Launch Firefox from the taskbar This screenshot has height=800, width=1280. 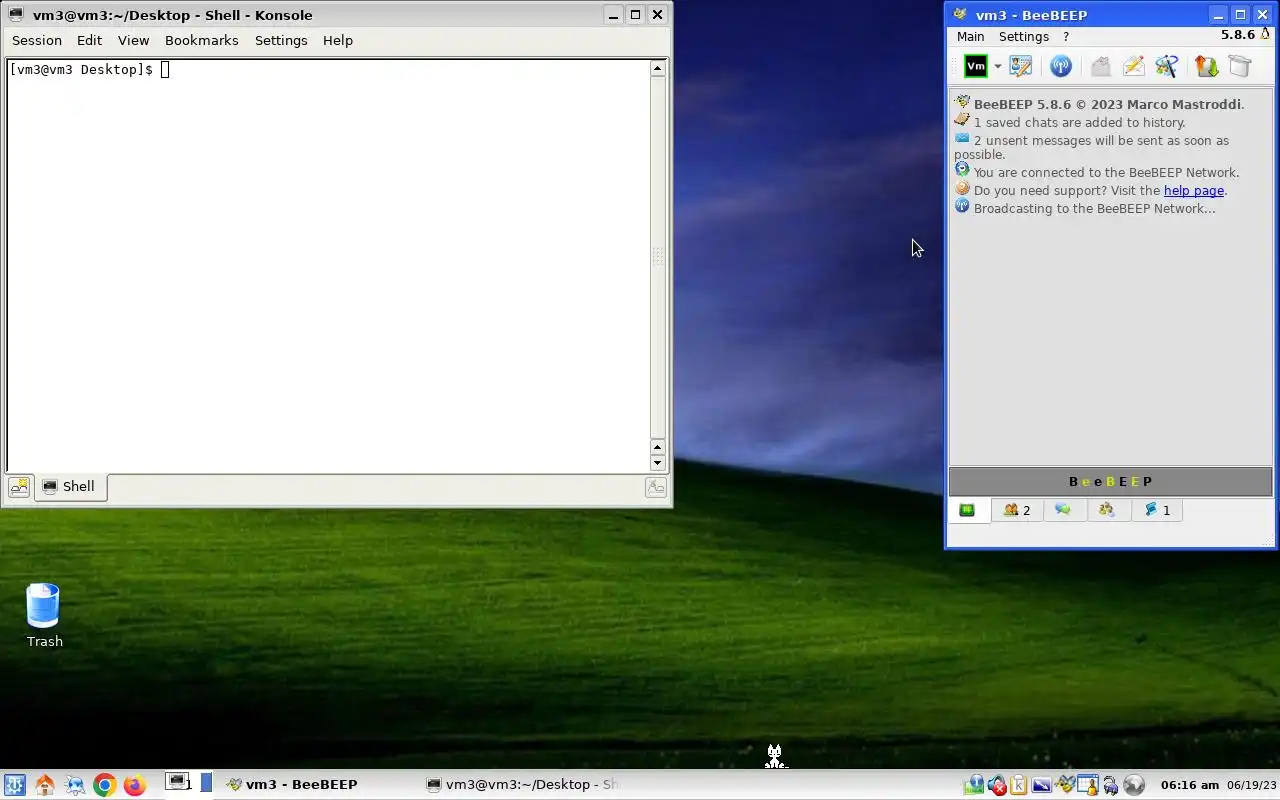(x=134, y=785)
